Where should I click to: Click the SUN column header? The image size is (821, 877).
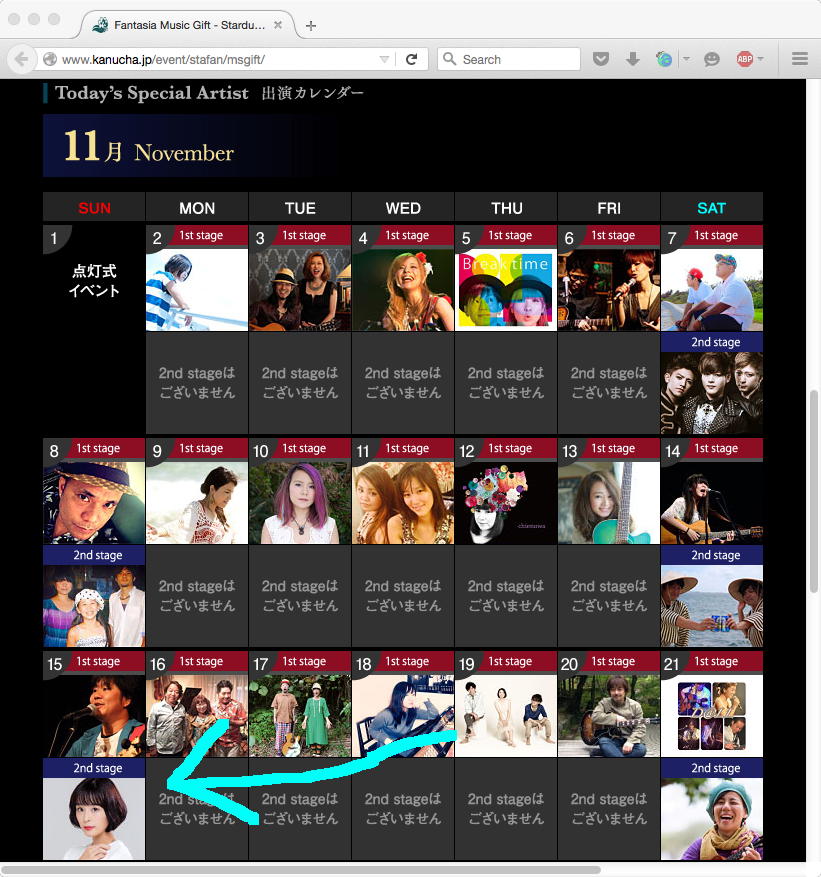(94, 208)
